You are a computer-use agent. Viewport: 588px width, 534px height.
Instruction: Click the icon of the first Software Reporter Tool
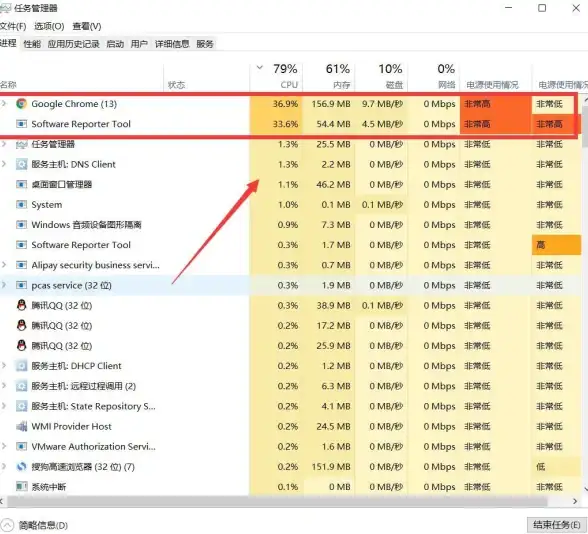(x=21, y=124)
